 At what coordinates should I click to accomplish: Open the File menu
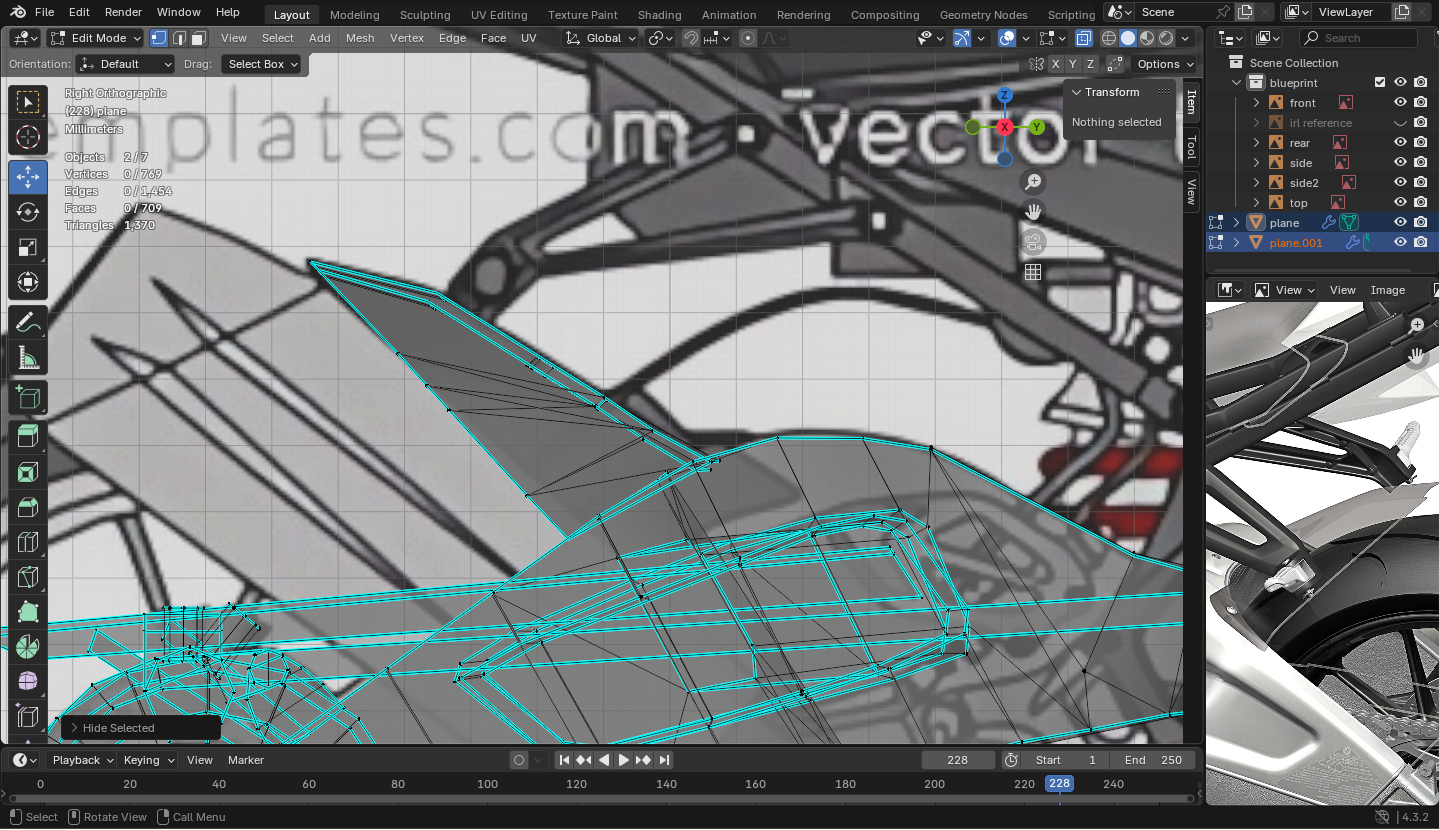coord(44,12)
